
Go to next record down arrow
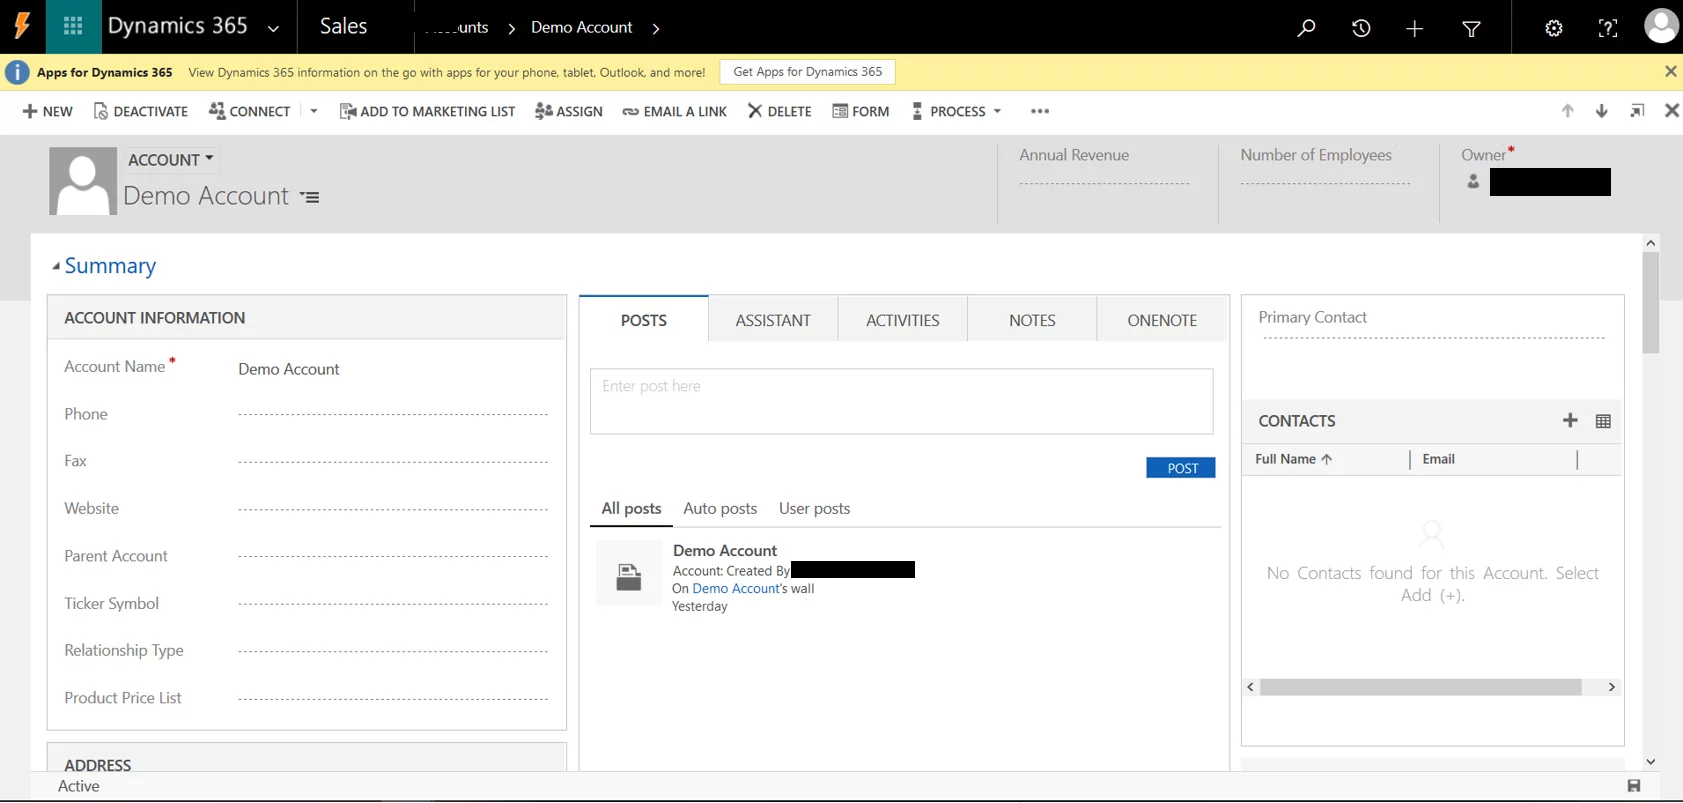pyautogui.click(x=1601, y=111)
